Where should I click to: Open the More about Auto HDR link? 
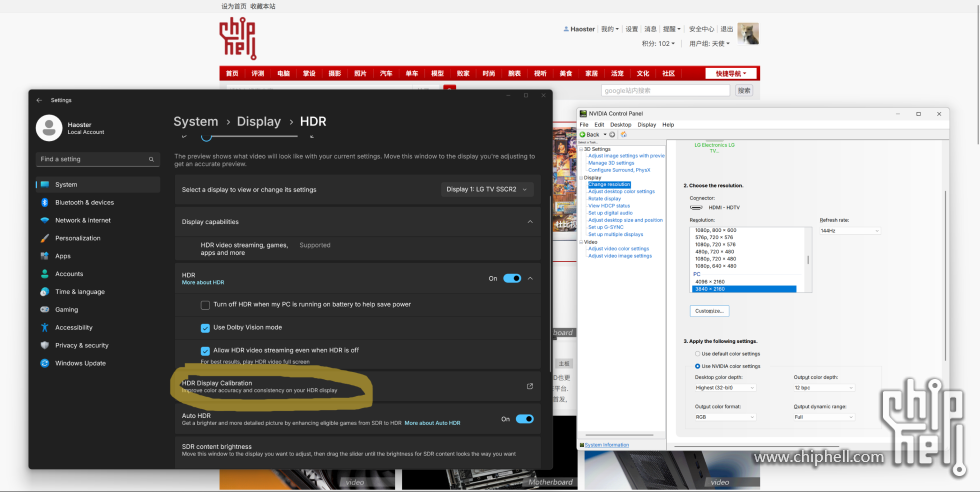[432, 423]
